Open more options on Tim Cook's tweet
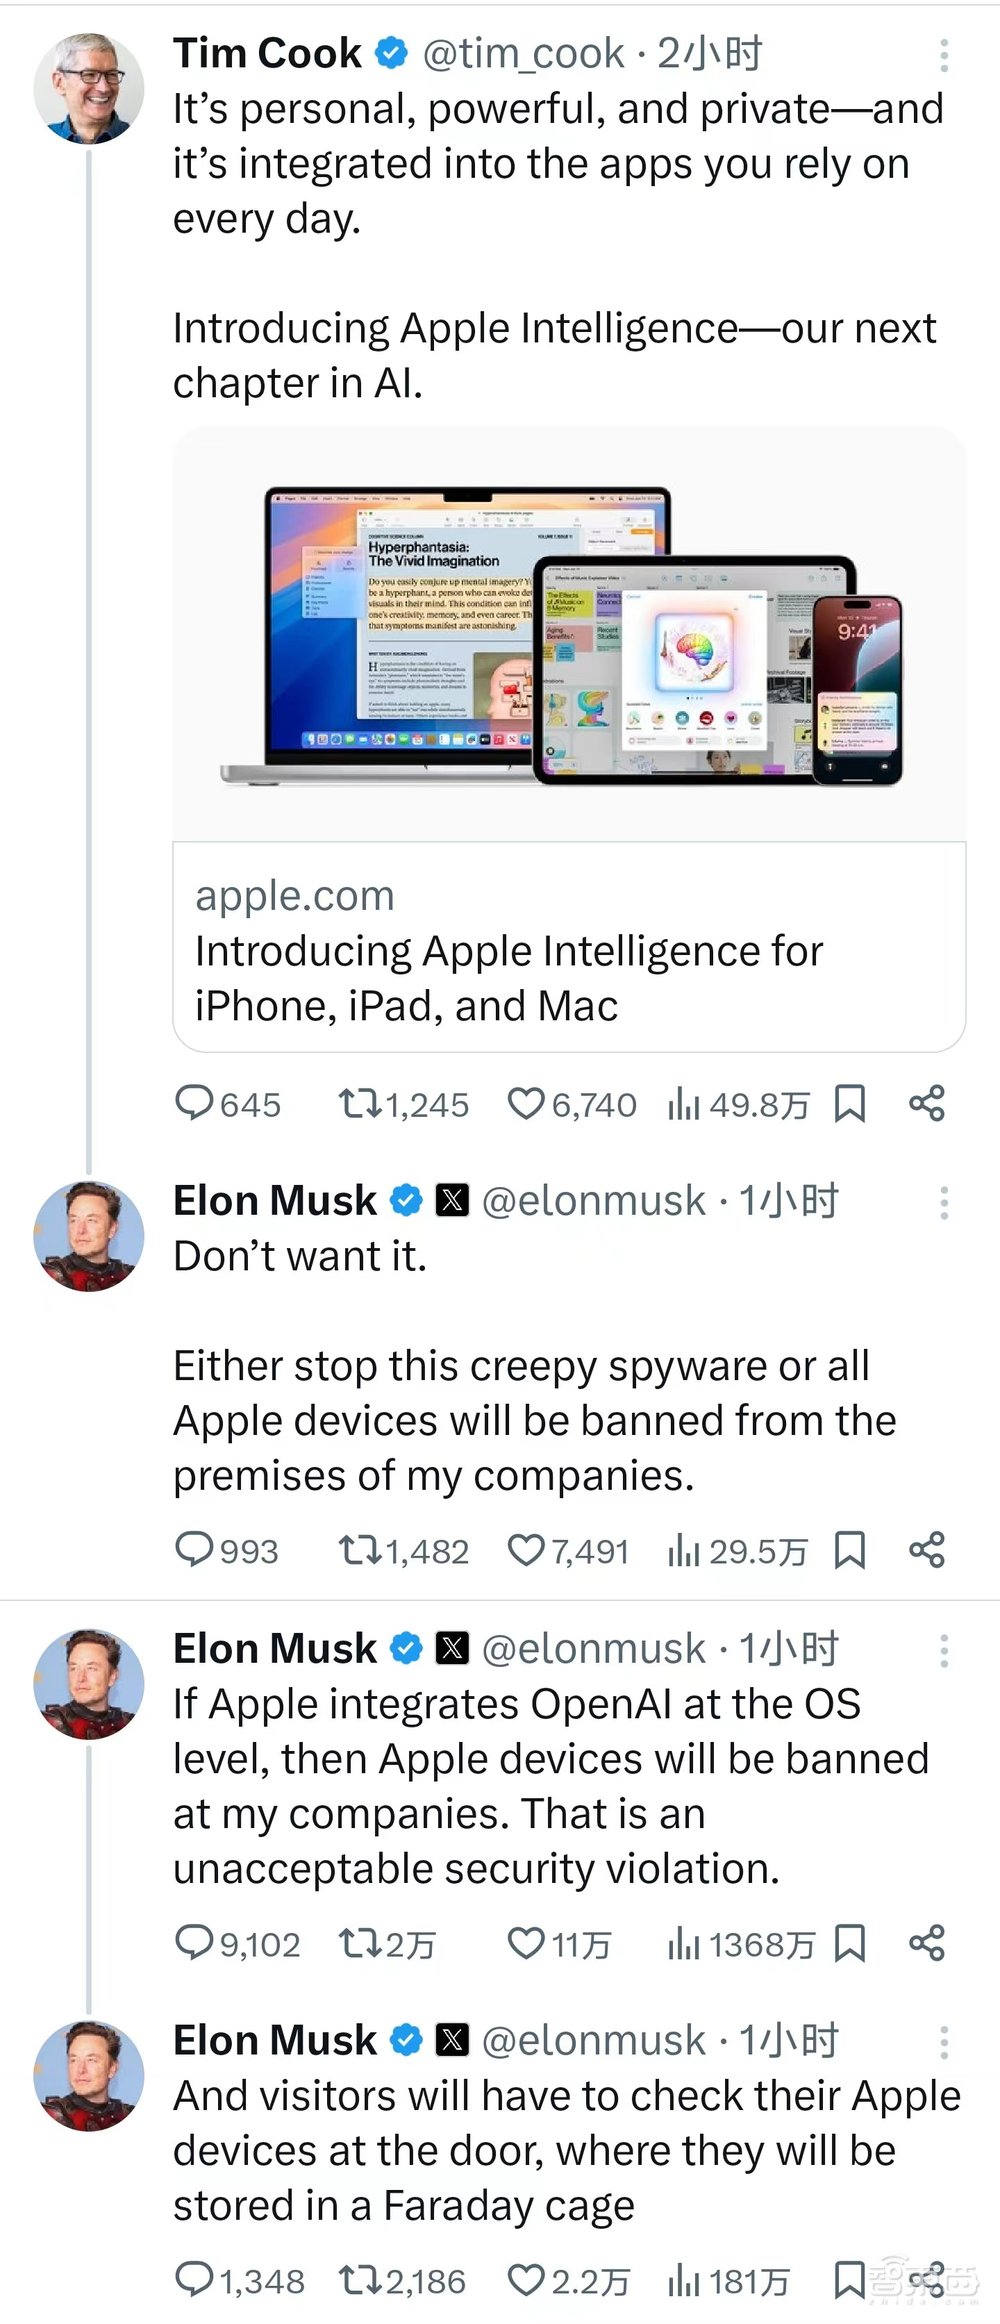 click(943, 56)
